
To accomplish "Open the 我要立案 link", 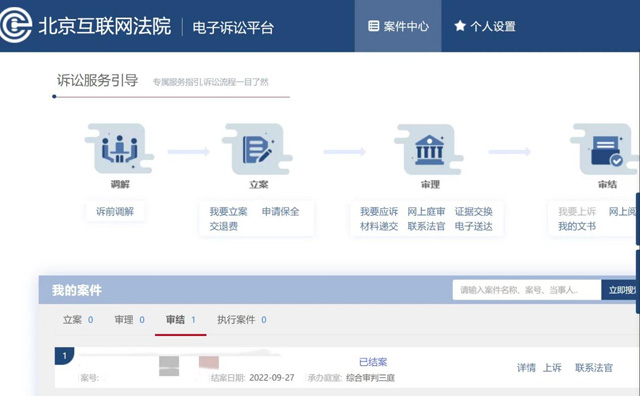I will click(229, 211).
